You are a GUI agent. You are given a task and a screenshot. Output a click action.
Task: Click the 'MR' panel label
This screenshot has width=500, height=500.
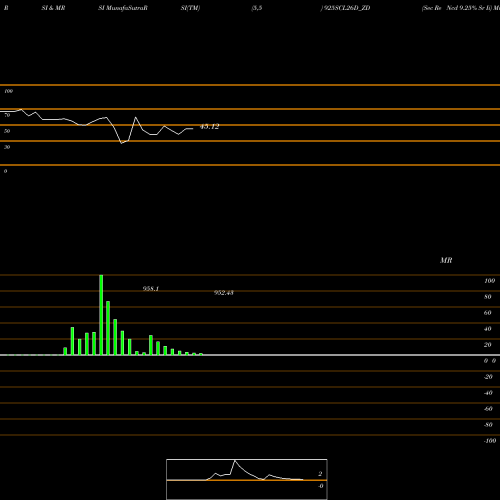pyautogui.click(x=446, y=260)
